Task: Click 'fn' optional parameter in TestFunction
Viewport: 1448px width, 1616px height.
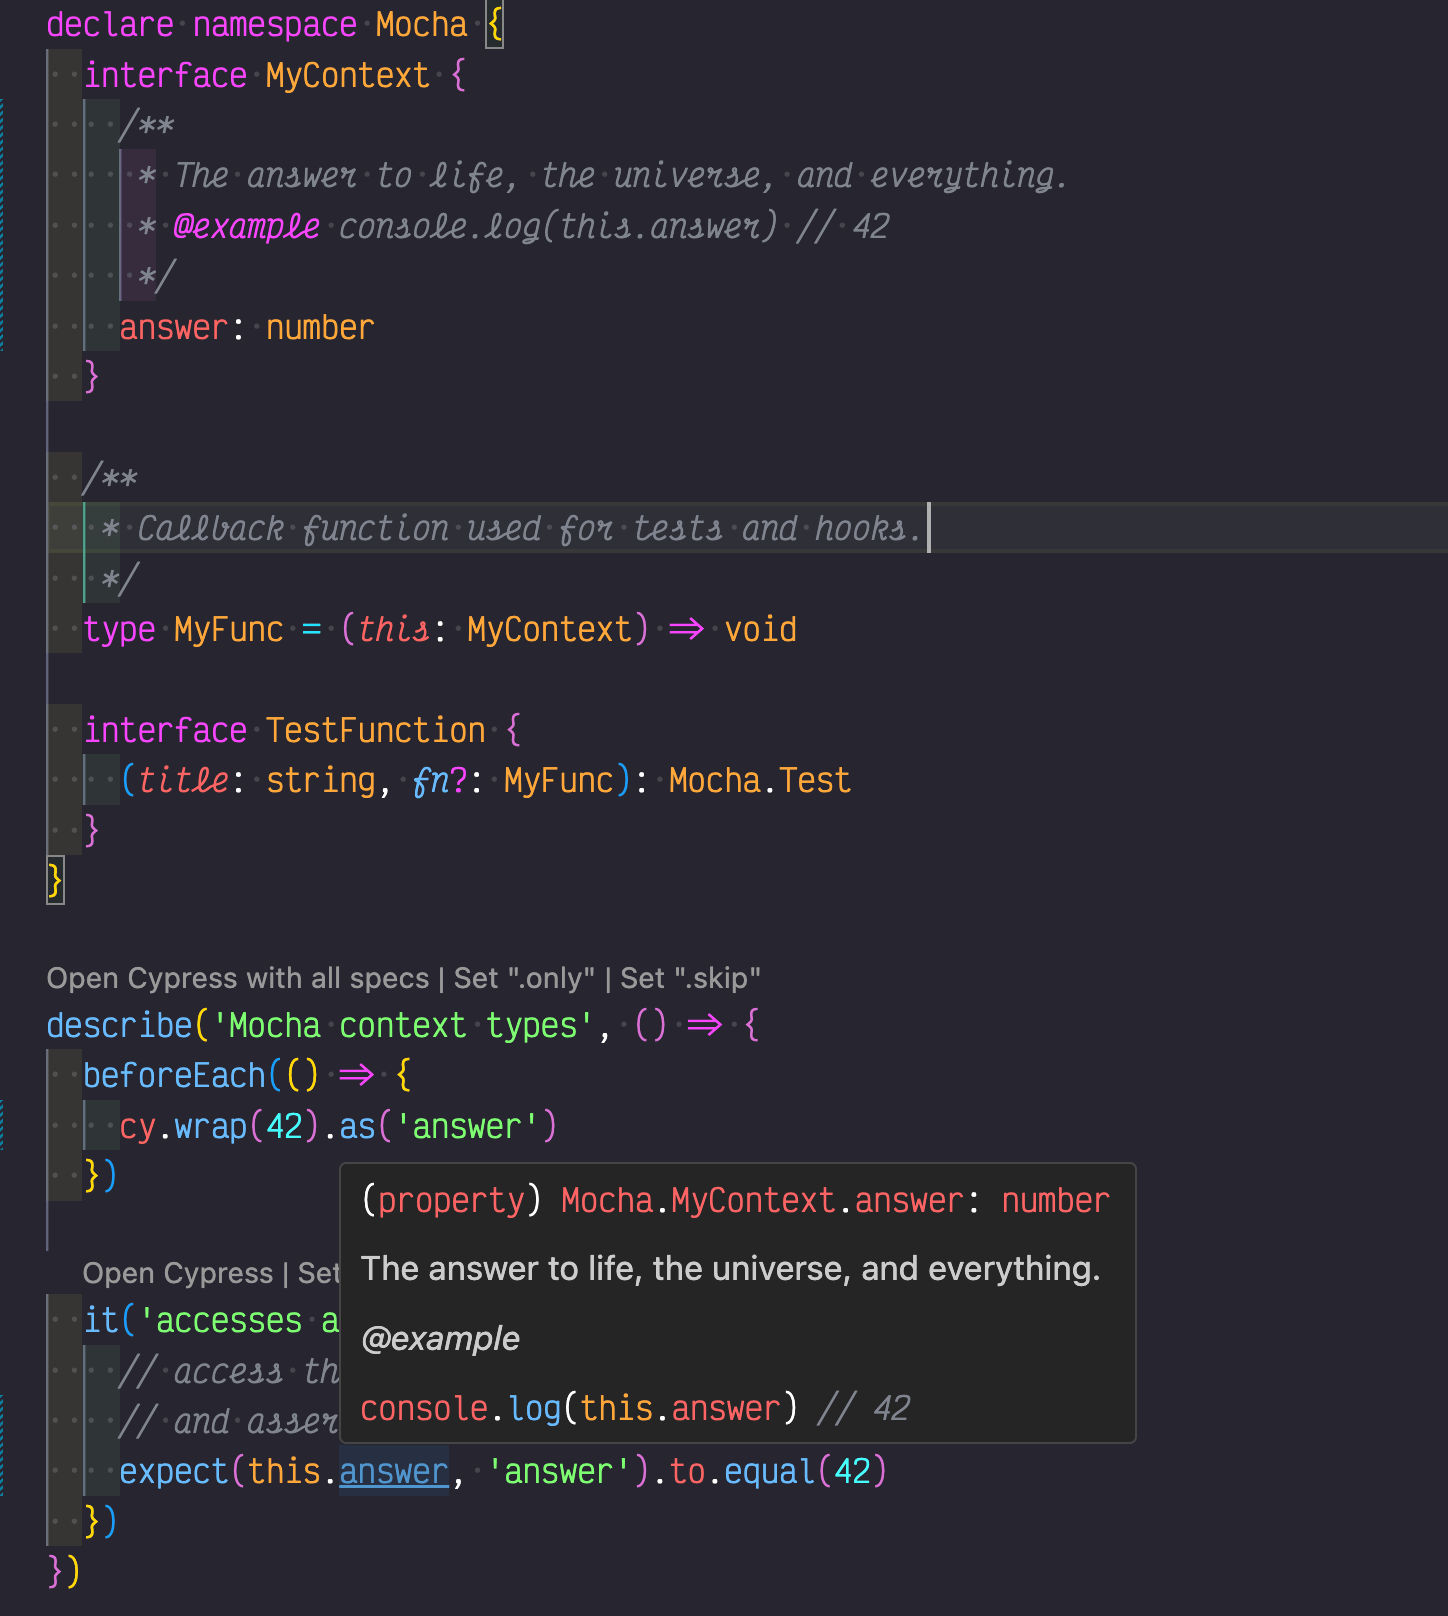Action: click(x=431, y=781)
